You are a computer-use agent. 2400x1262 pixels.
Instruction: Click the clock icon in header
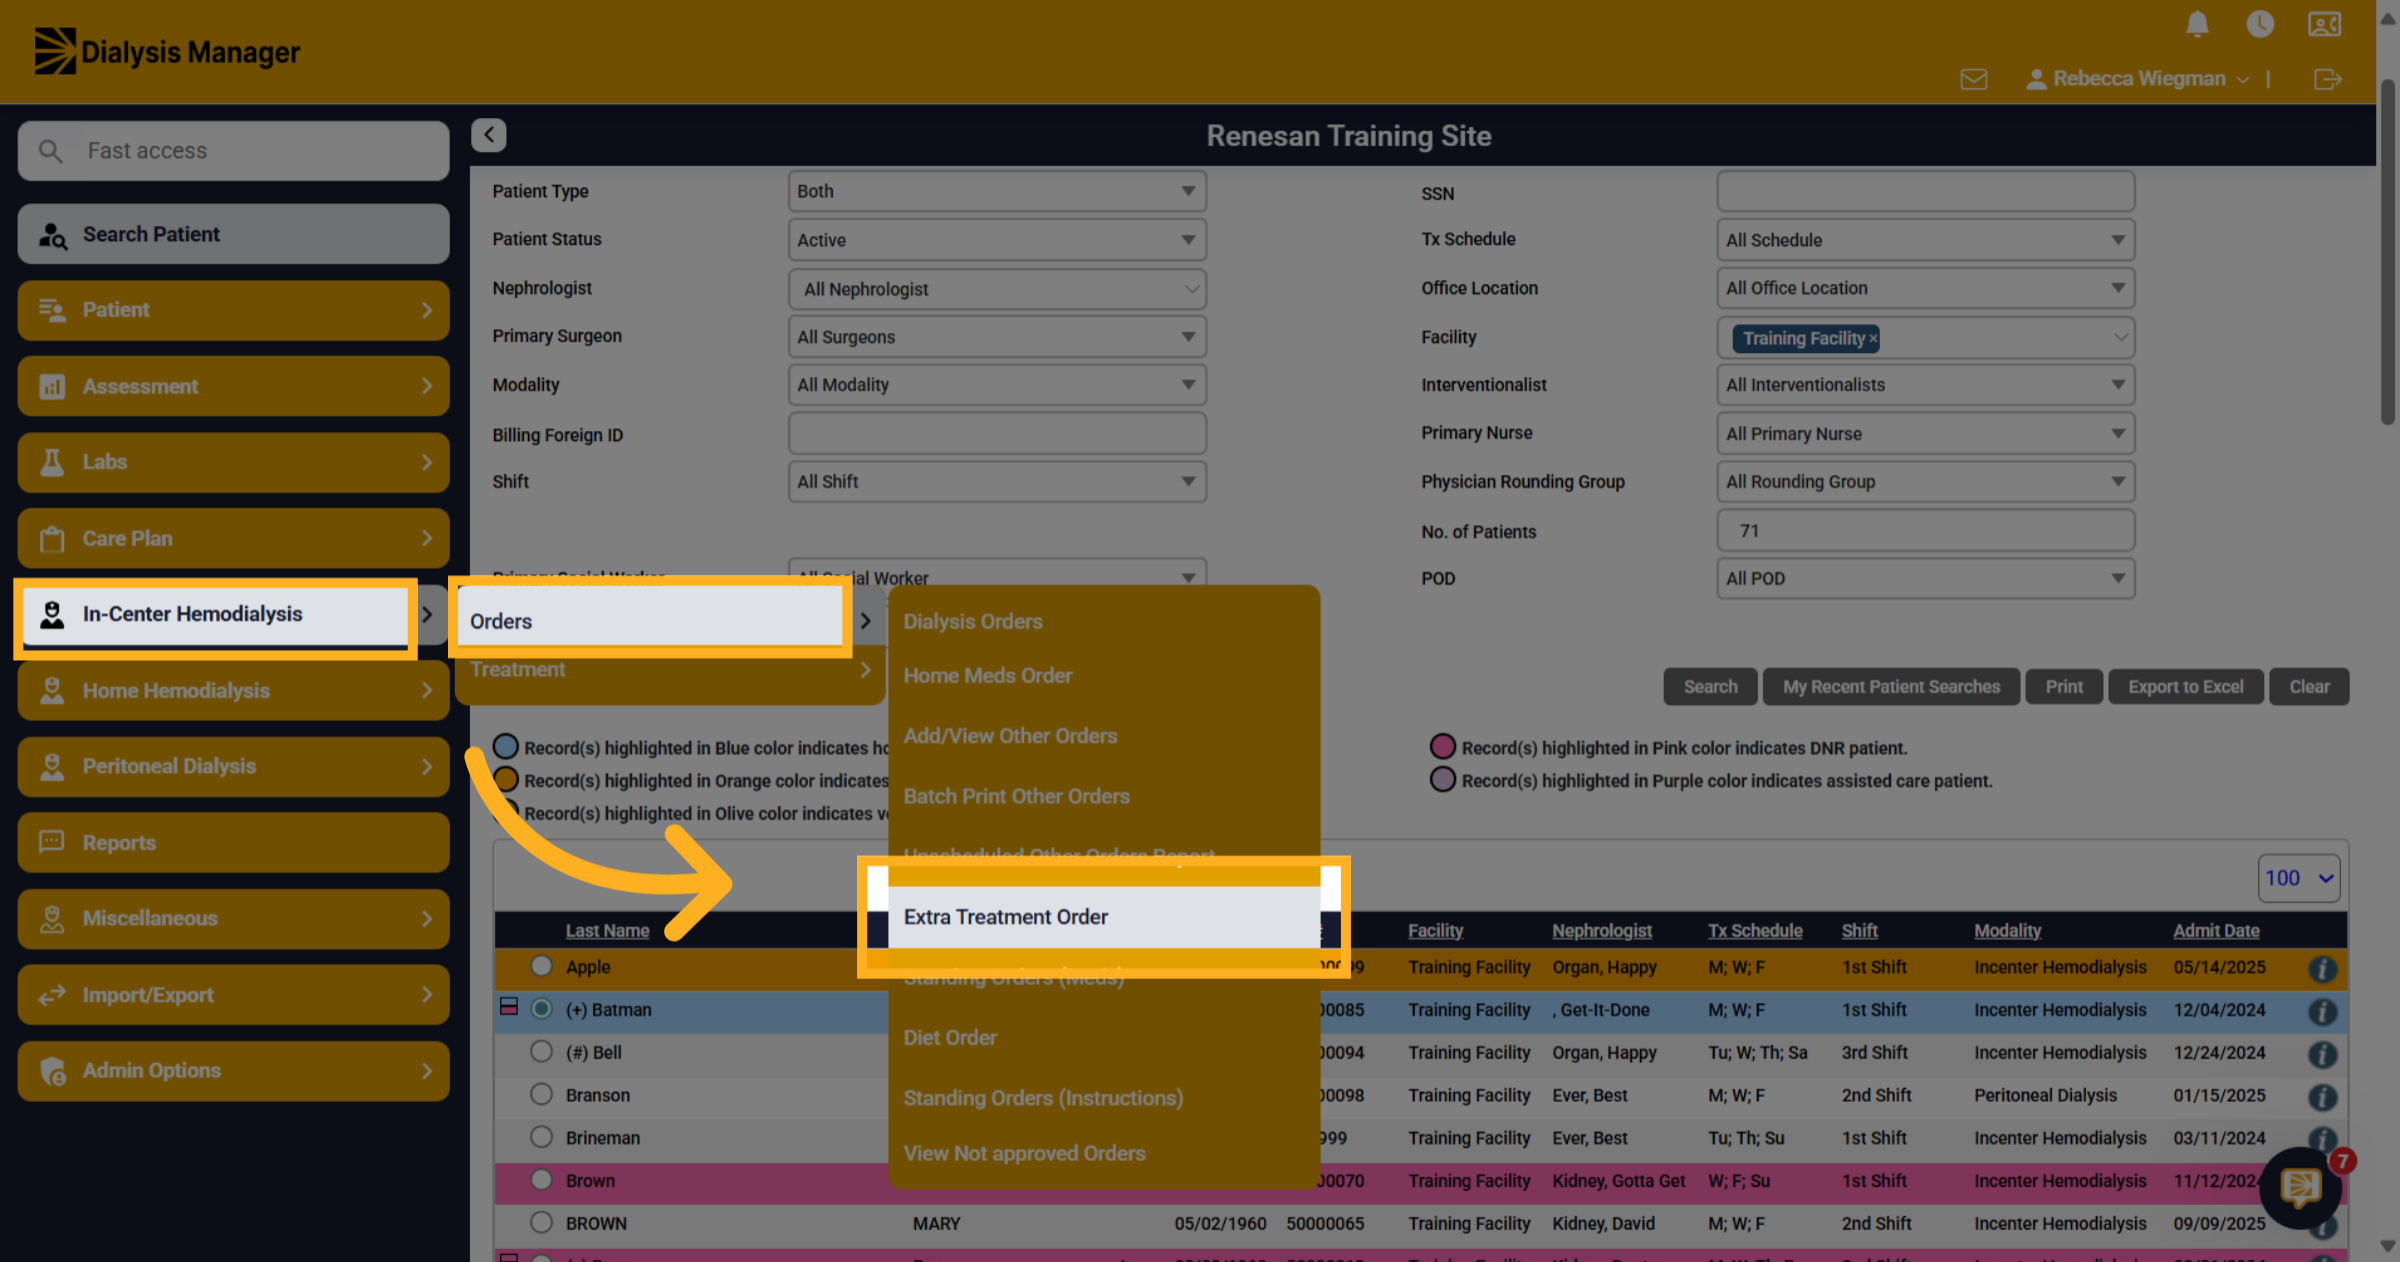pyautogui.click(x=2260, y=24)
